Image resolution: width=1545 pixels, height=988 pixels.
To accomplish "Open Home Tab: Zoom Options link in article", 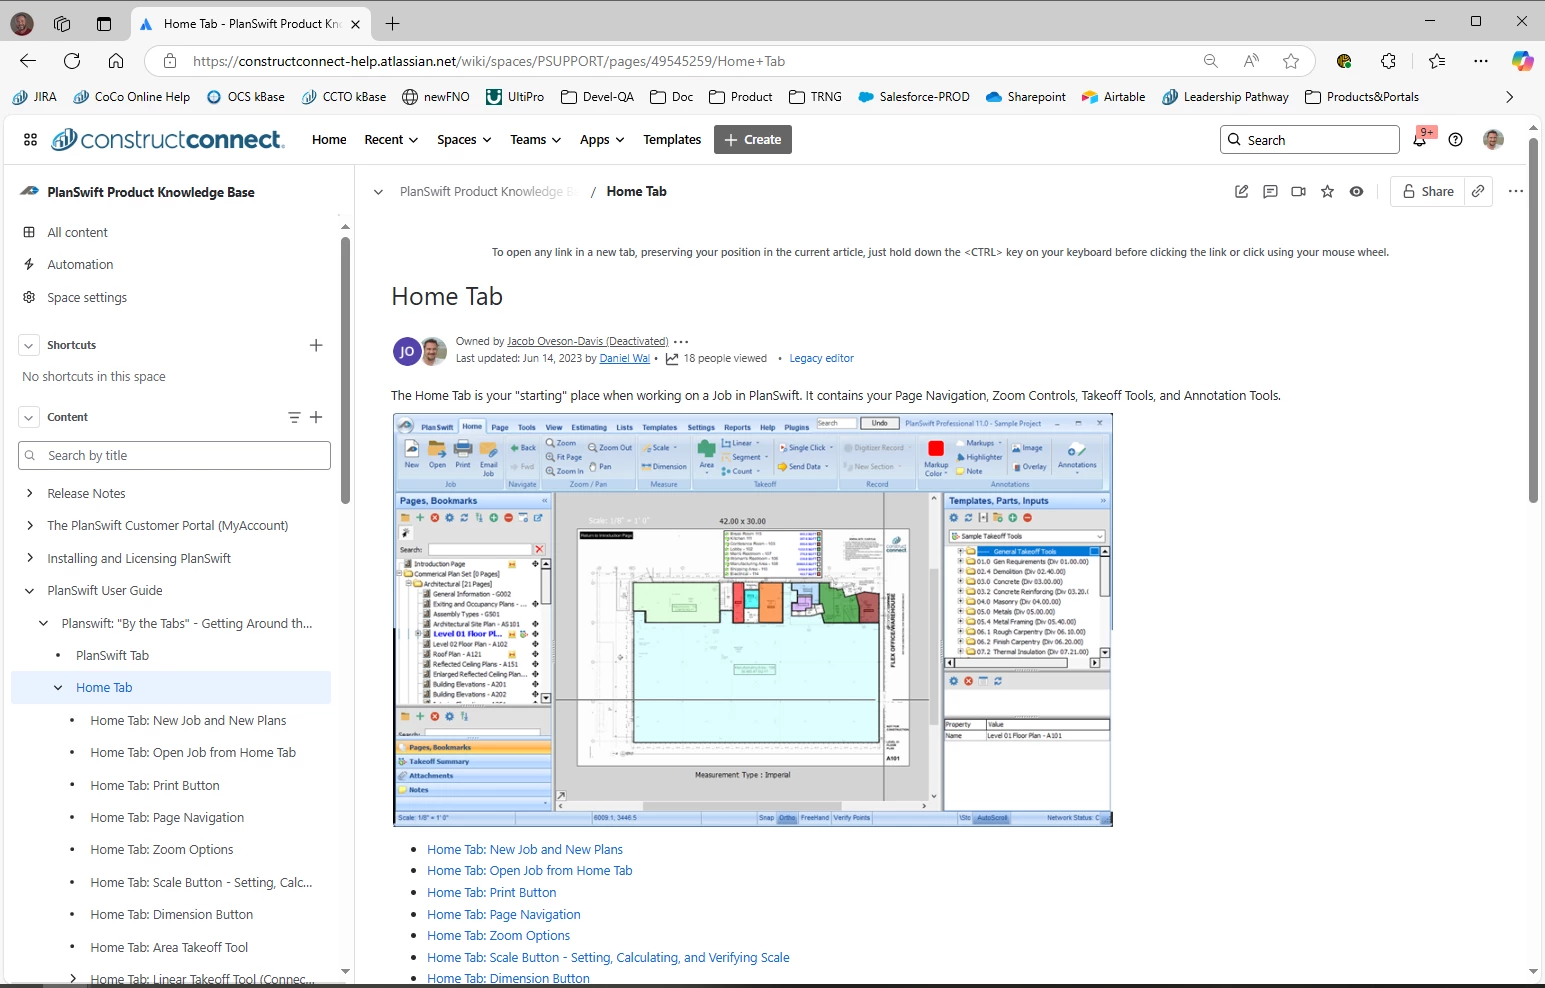I will pyautogui.click(x=498, y=935).
